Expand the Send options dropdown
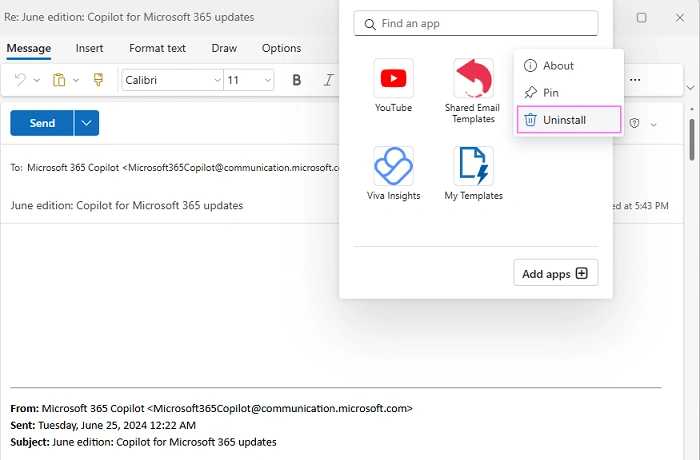This screenshot has width=700, height=460. (87, 123)
